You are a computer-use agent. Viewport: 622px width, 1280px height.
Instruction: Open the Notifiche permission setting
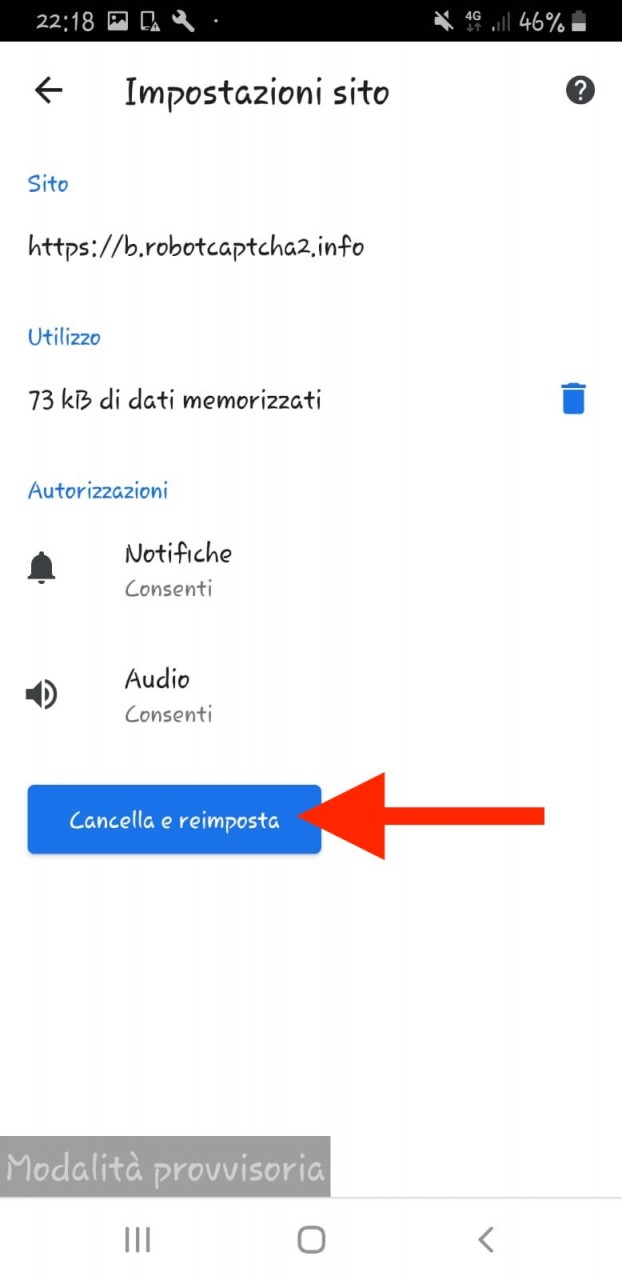pyautogui.click(x=311, y=570)
